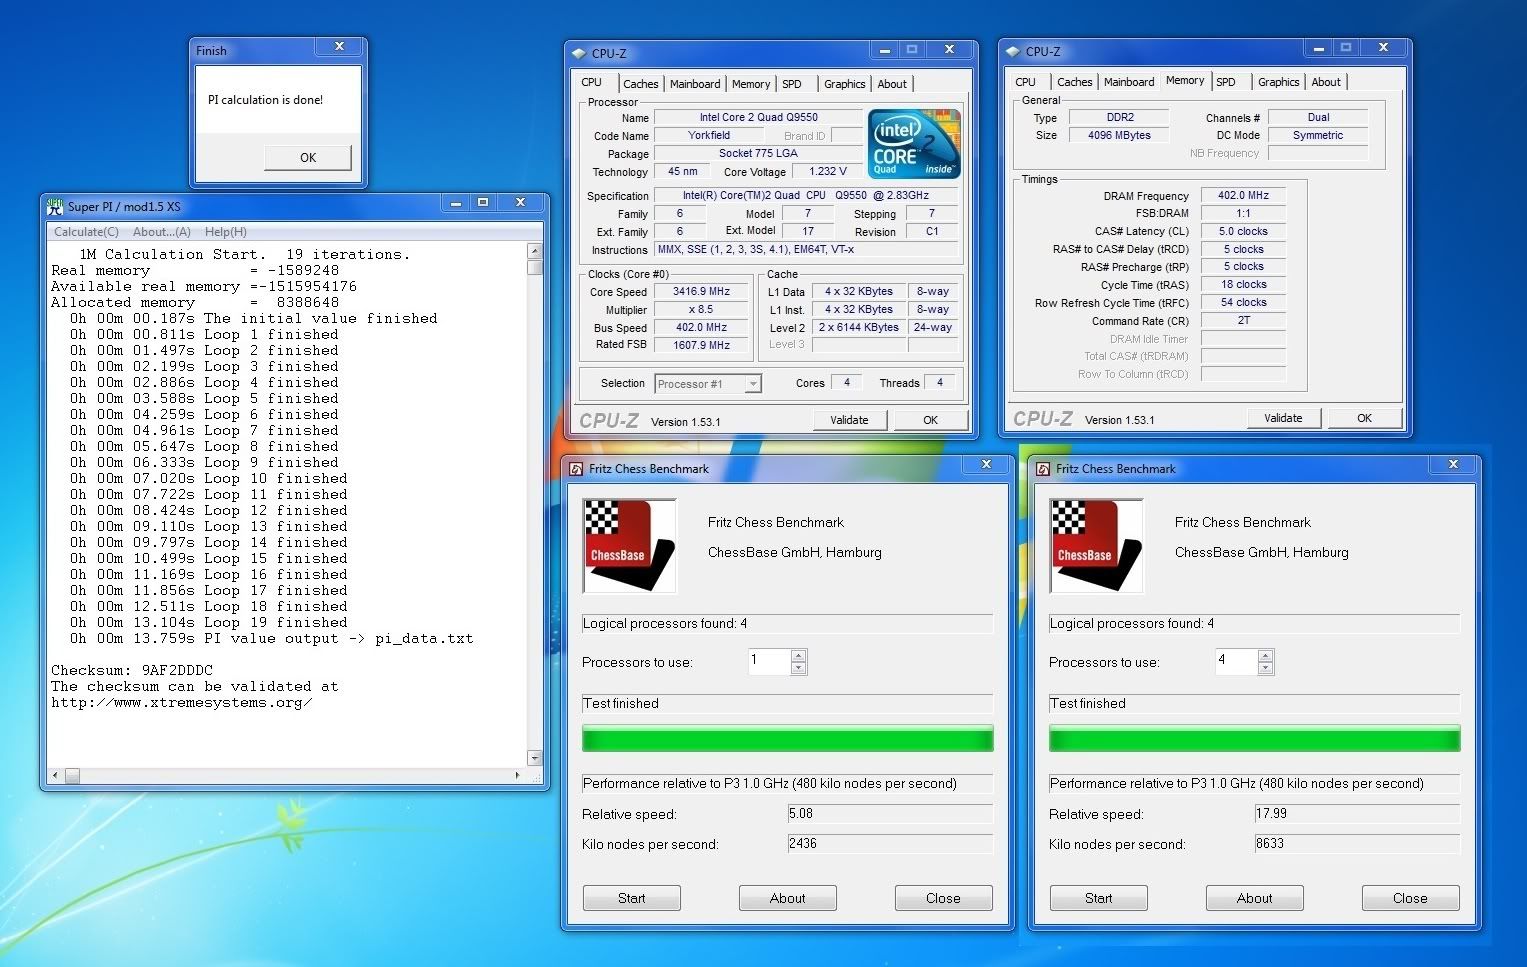This screenshot has height=967, width=1527.
Task: Switch to SPD tab in left CPU-Z
Action: (792, 84)
